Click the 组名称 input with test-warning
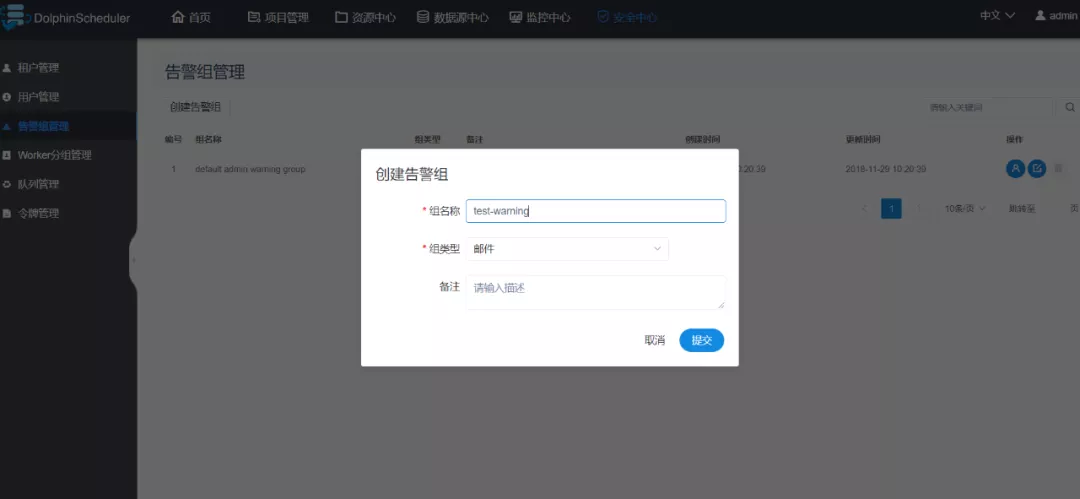Image resolution: width=1080 pixels, height=499 pixels. click(595, 211)
